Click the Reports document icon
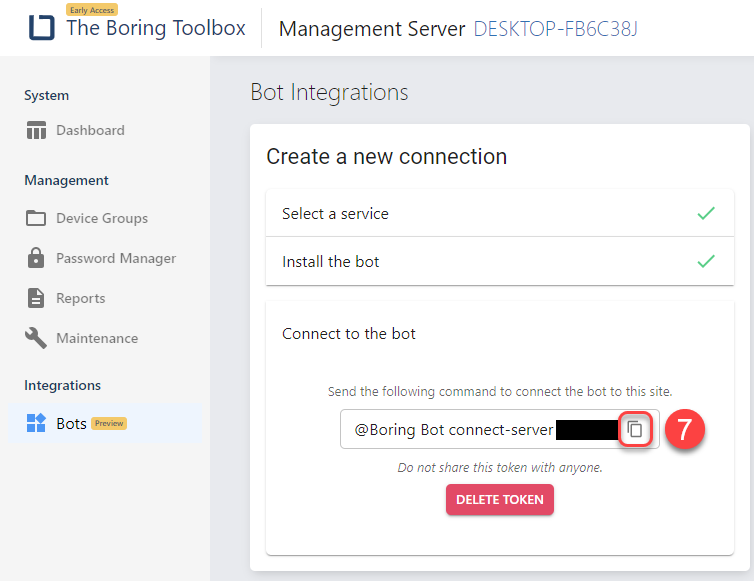Viewport: 754px width, 581px height. pyautogui.click(x=36, y=298)
